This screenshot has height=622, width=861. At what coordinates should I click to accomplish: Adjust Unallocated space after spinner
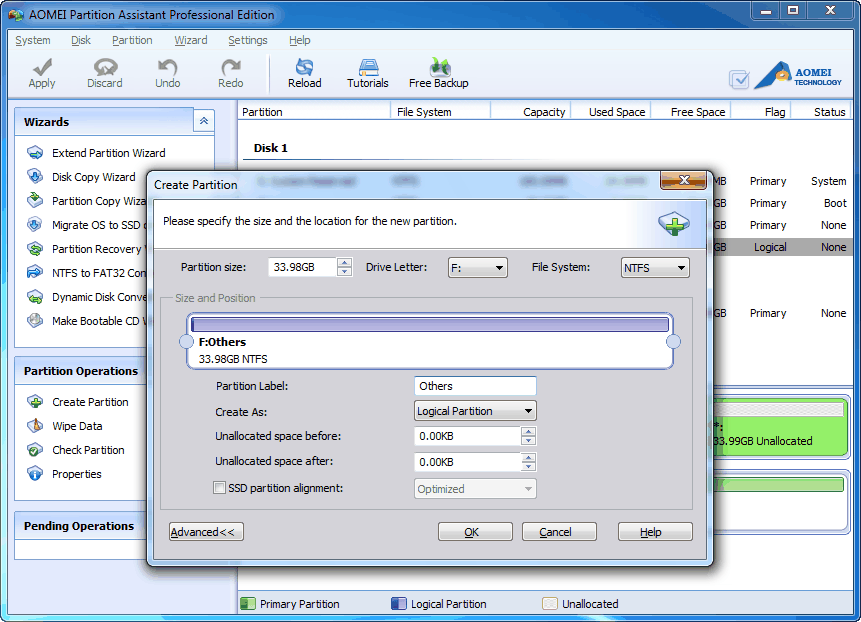[528, 462]
